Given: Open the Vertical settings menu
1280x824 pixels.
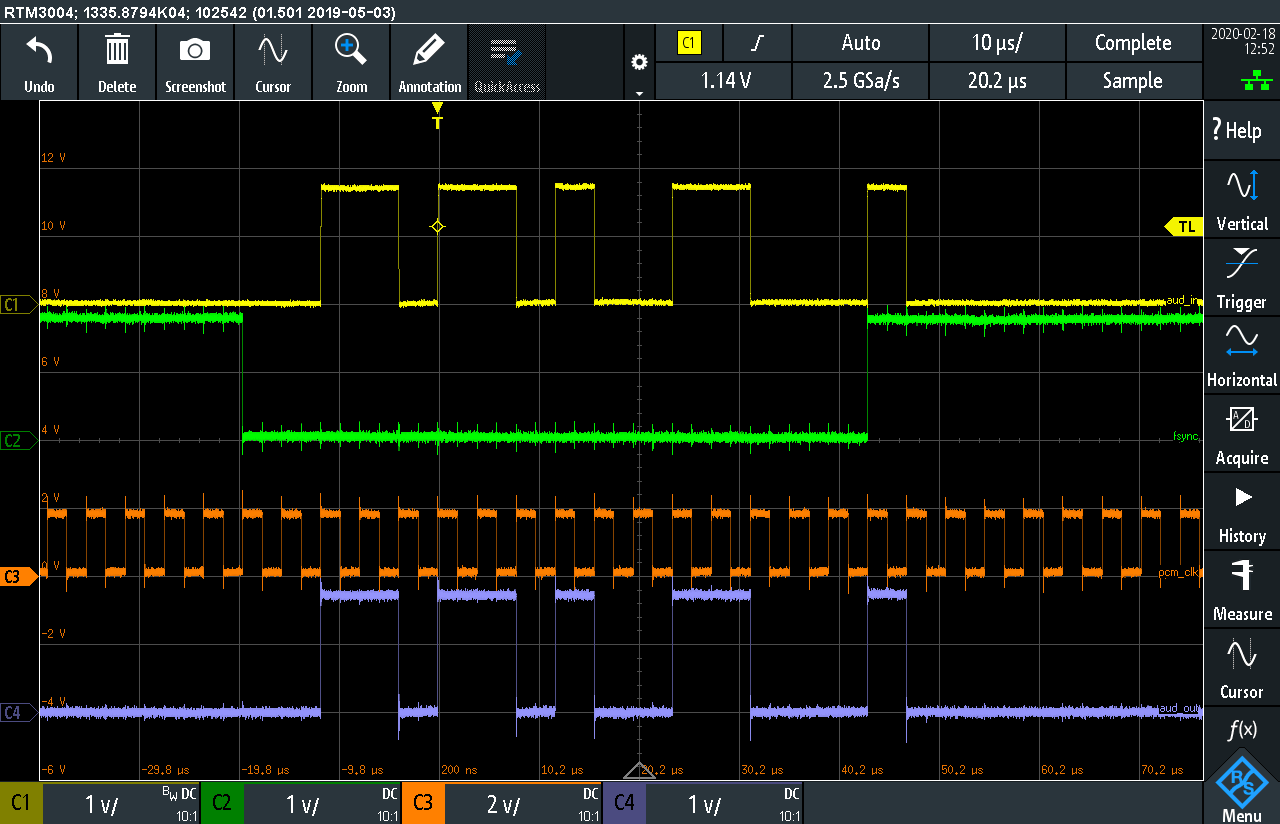Looking at the screenshot, I should 1241,200.
